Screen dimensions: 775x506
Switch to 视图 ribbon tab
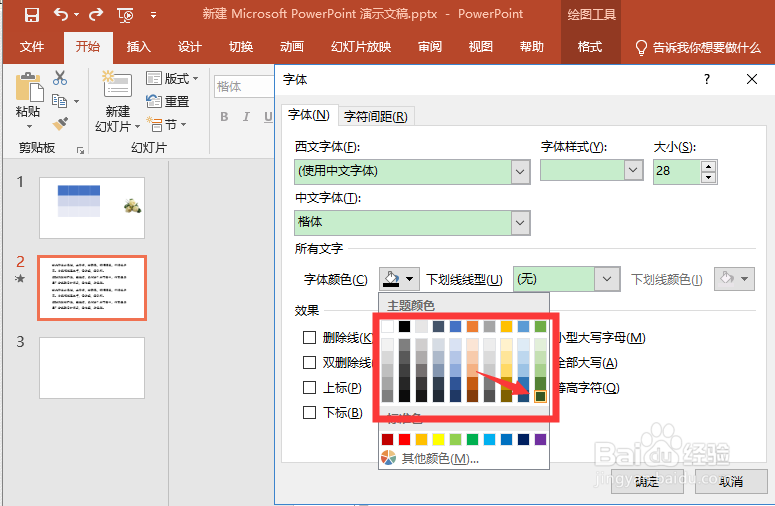click(480, 47)
